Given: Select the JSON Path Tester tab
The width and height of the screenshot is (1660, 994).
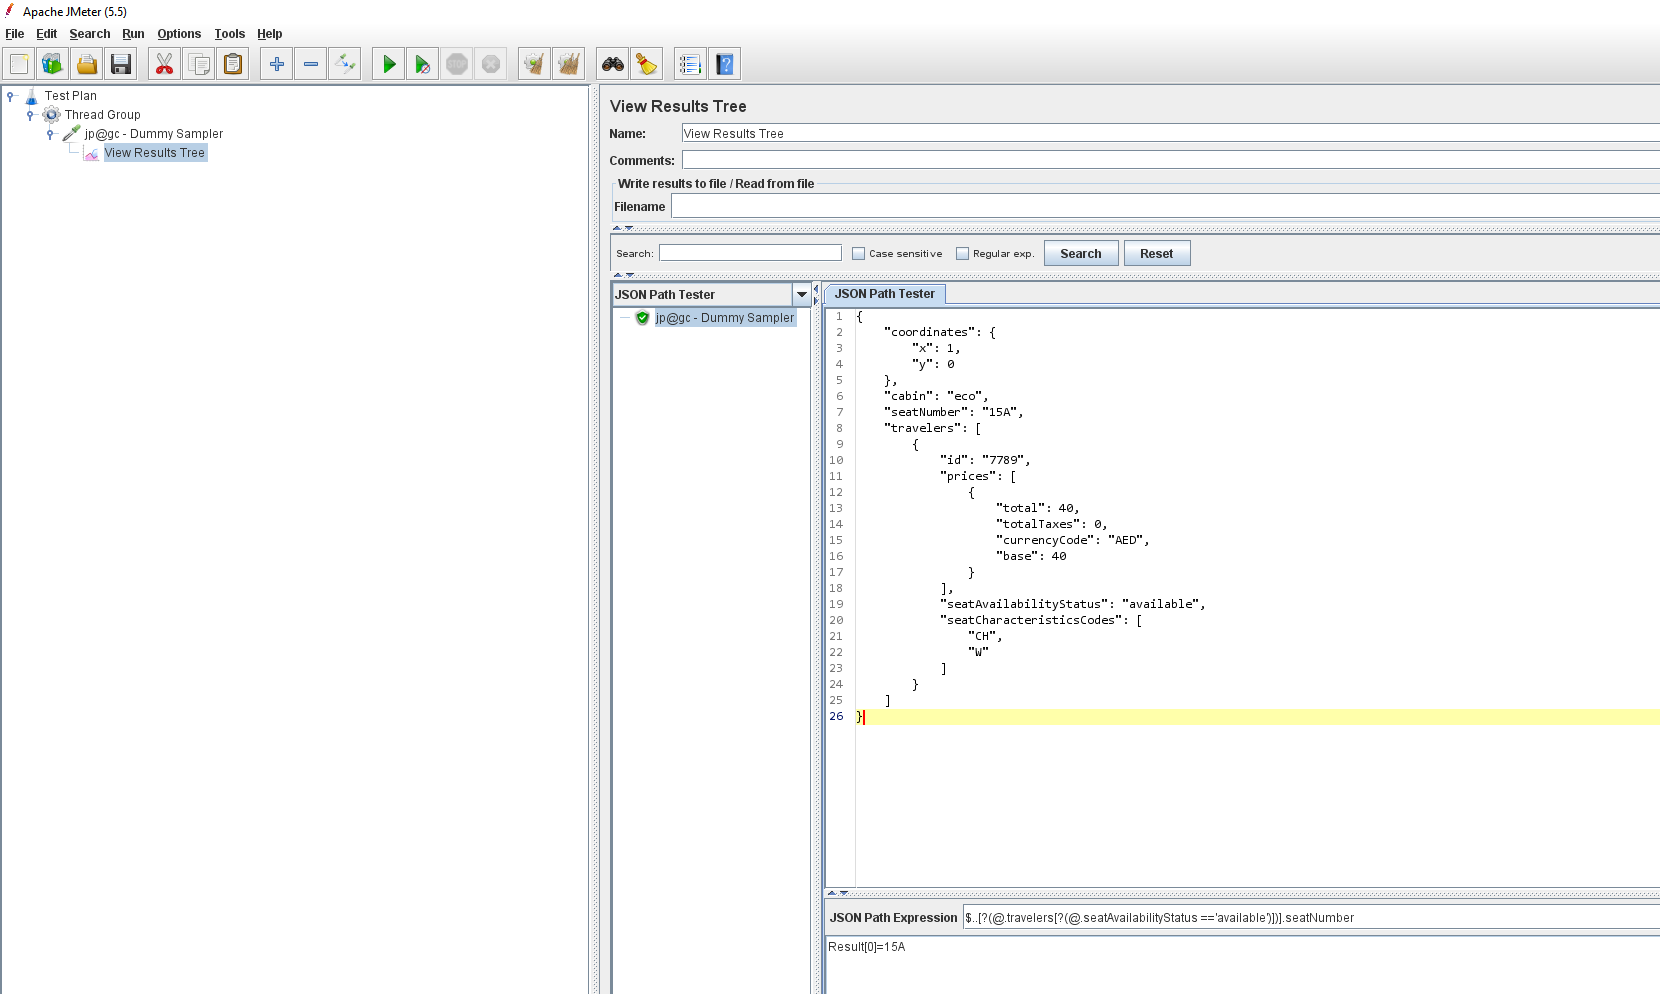Looking at the screenshot, I should click(885, 294).
